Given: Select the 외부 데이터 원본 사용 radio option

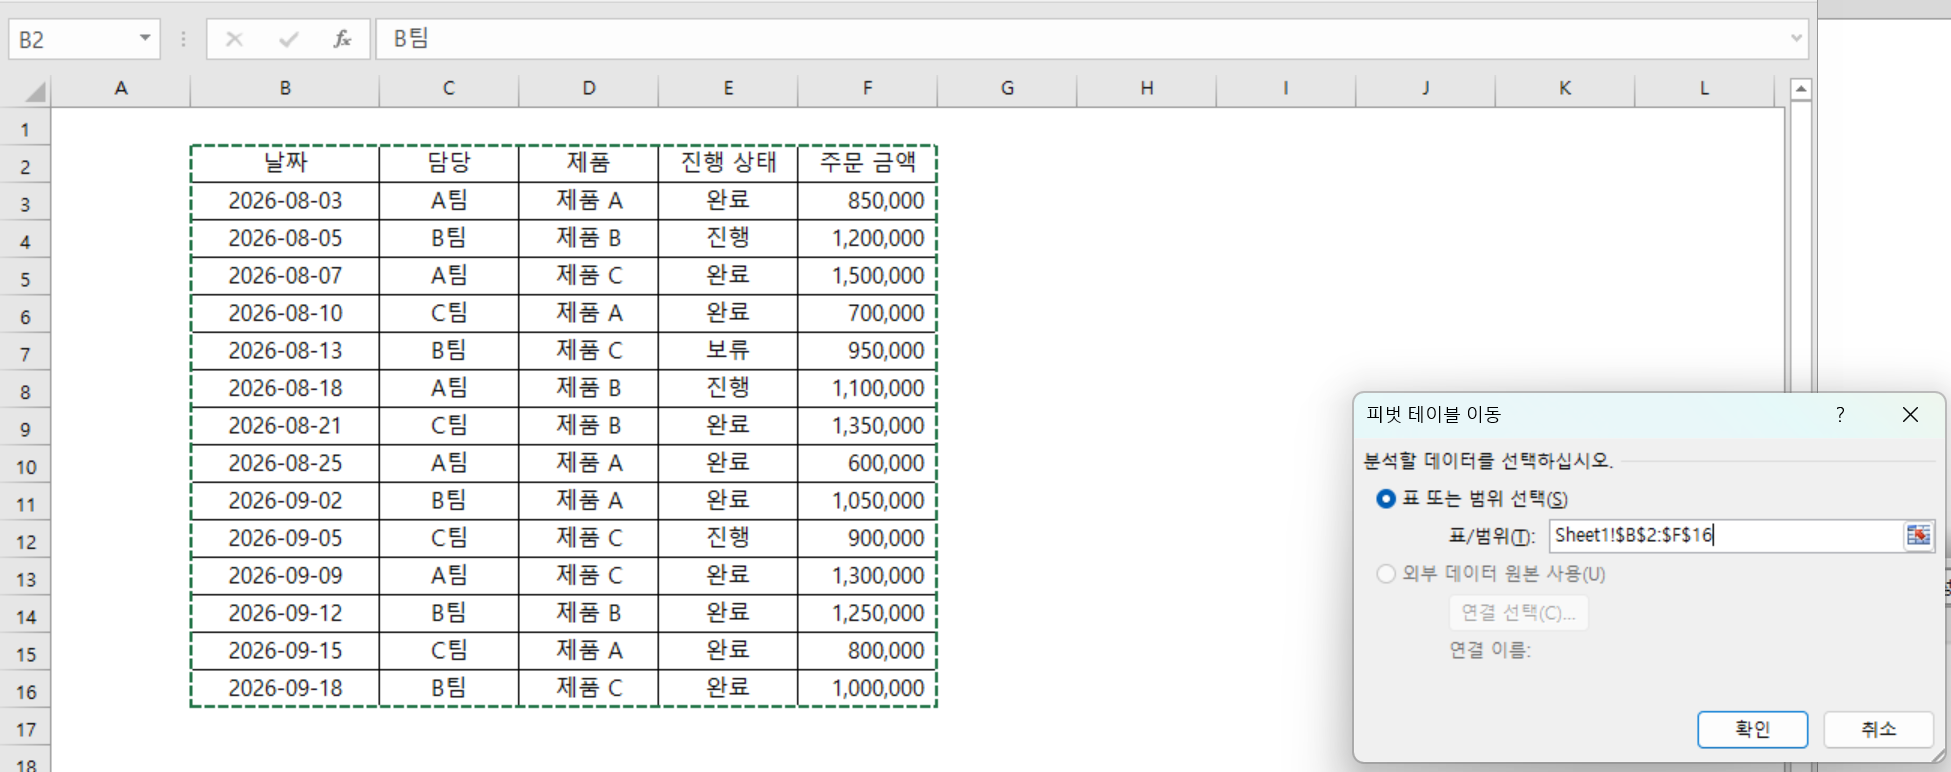Looking at the screenshot, I should point(1386,574).
